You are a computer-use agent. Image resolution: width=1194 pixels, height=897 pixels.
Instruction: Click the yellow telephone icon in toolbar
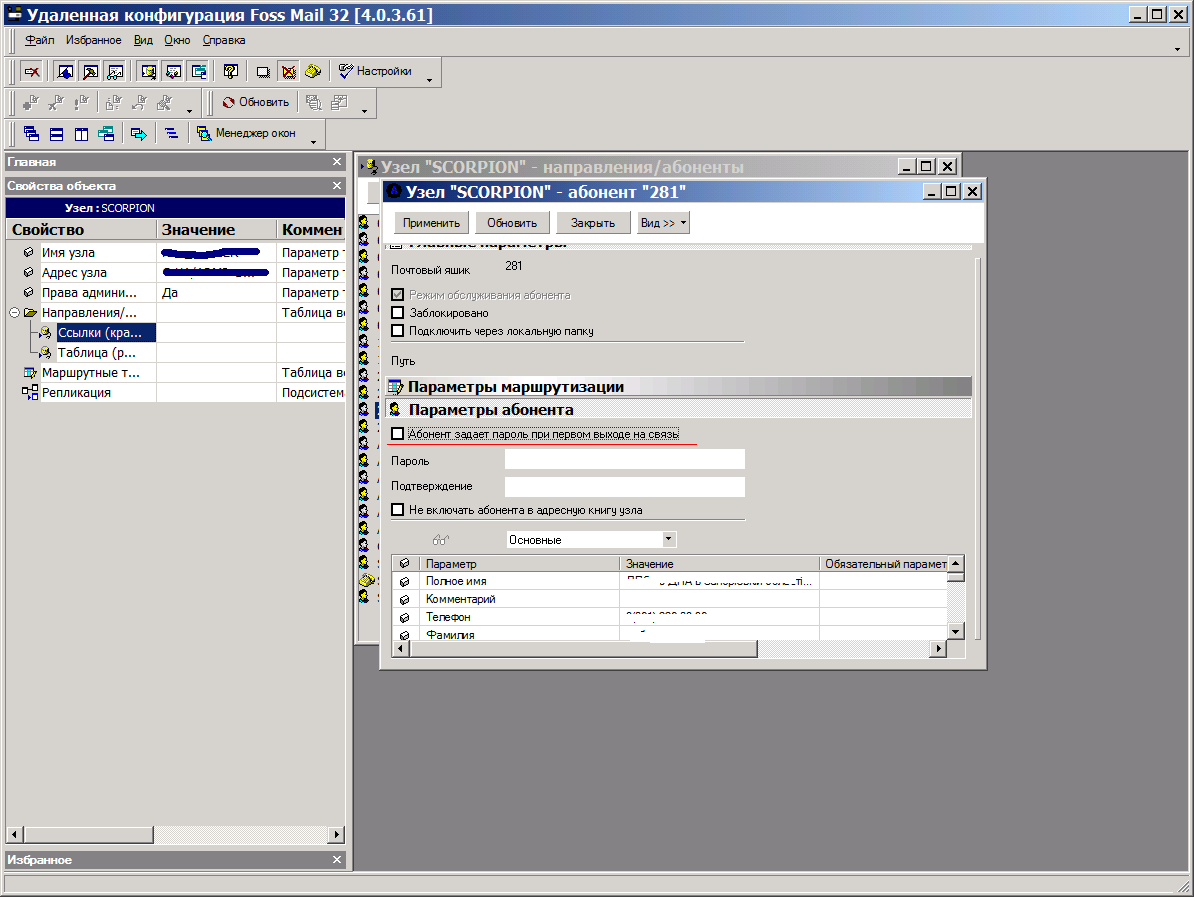tap(312, 72)
